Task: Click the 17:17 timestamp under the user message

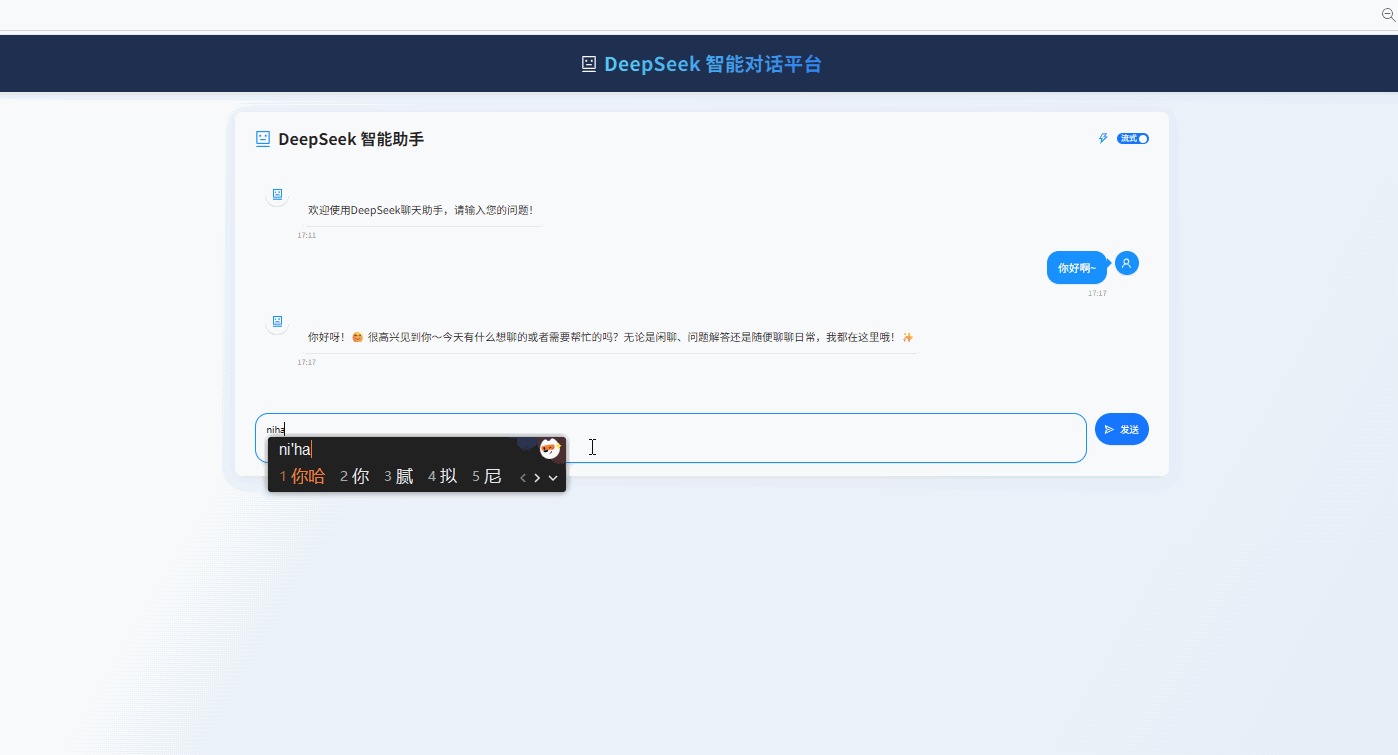Action: (x=1097, y=293)
